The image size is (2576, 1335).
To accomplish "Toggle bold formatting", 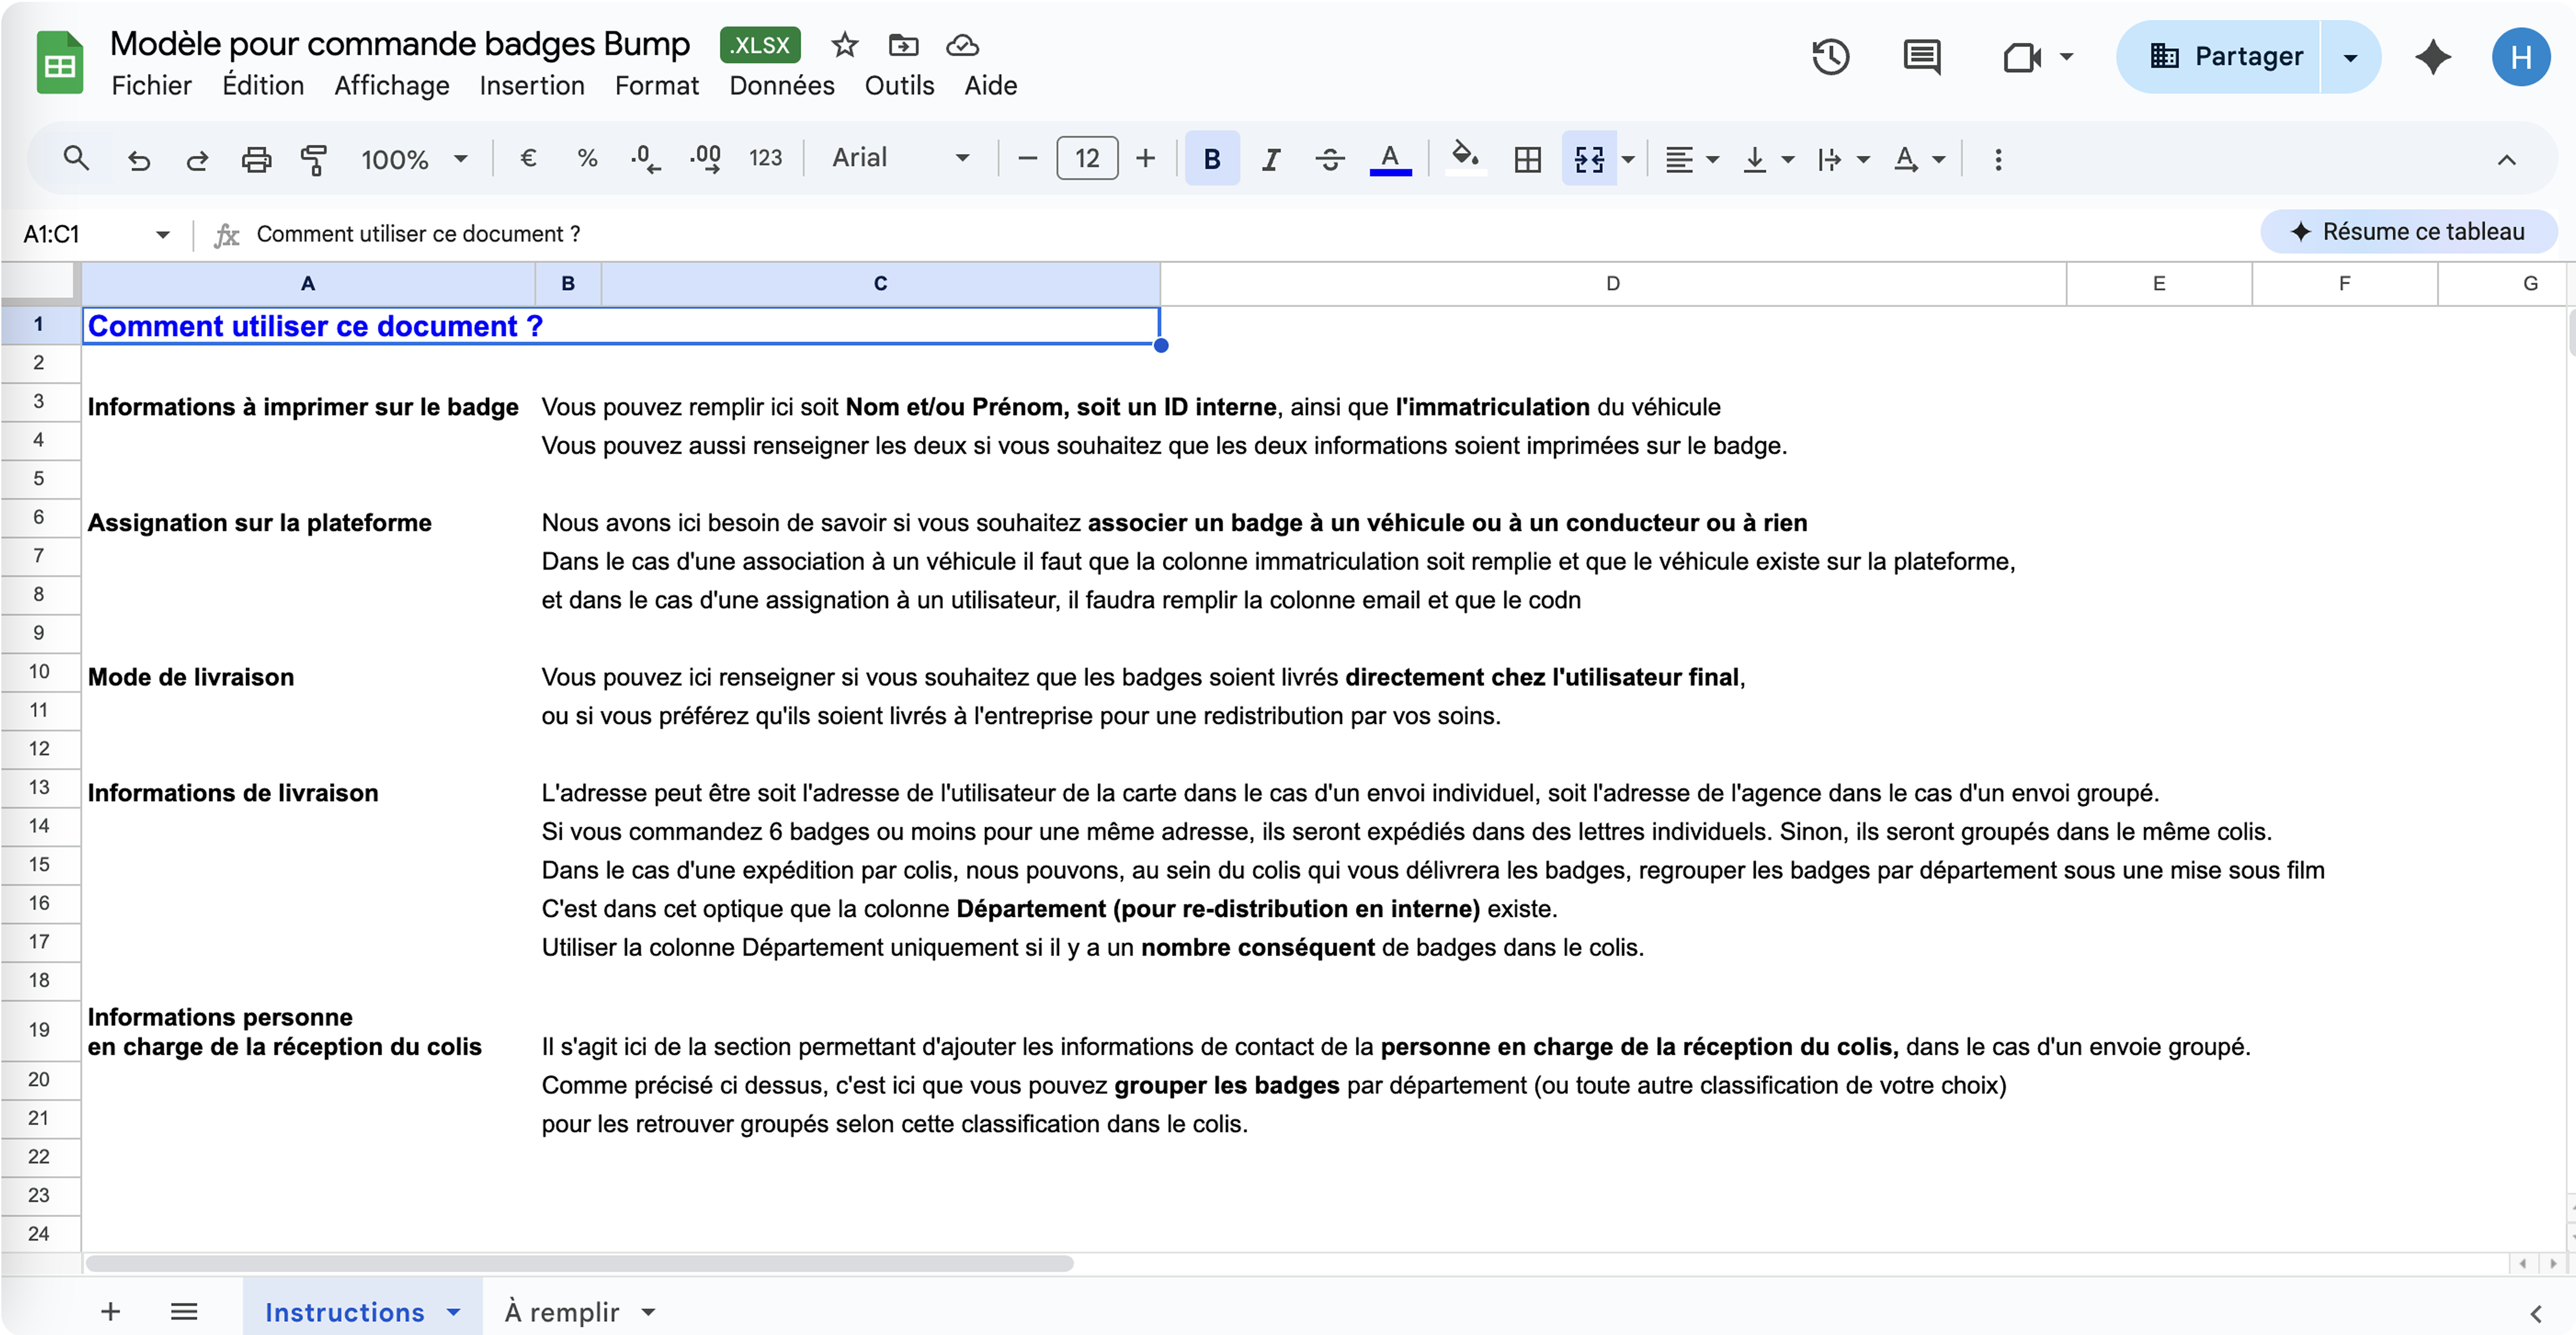I will (x=1211, y=159).
